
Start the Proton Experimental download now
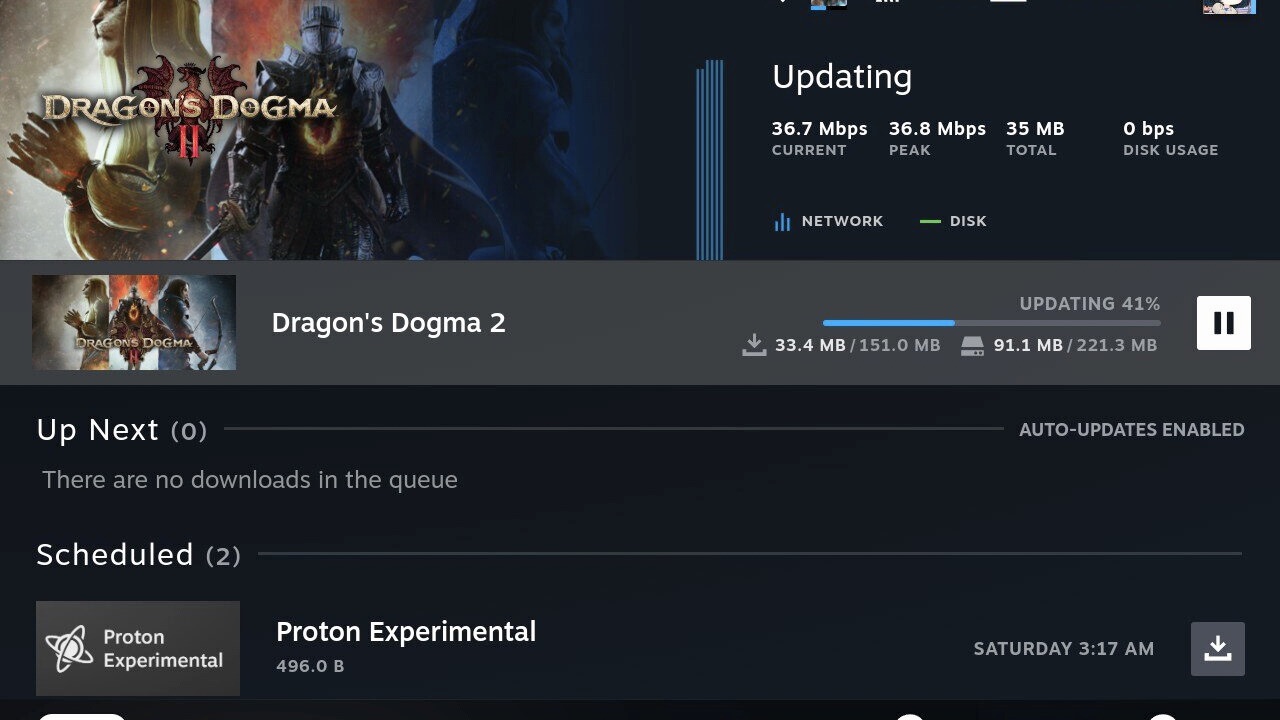click(x=1218, y=649)
